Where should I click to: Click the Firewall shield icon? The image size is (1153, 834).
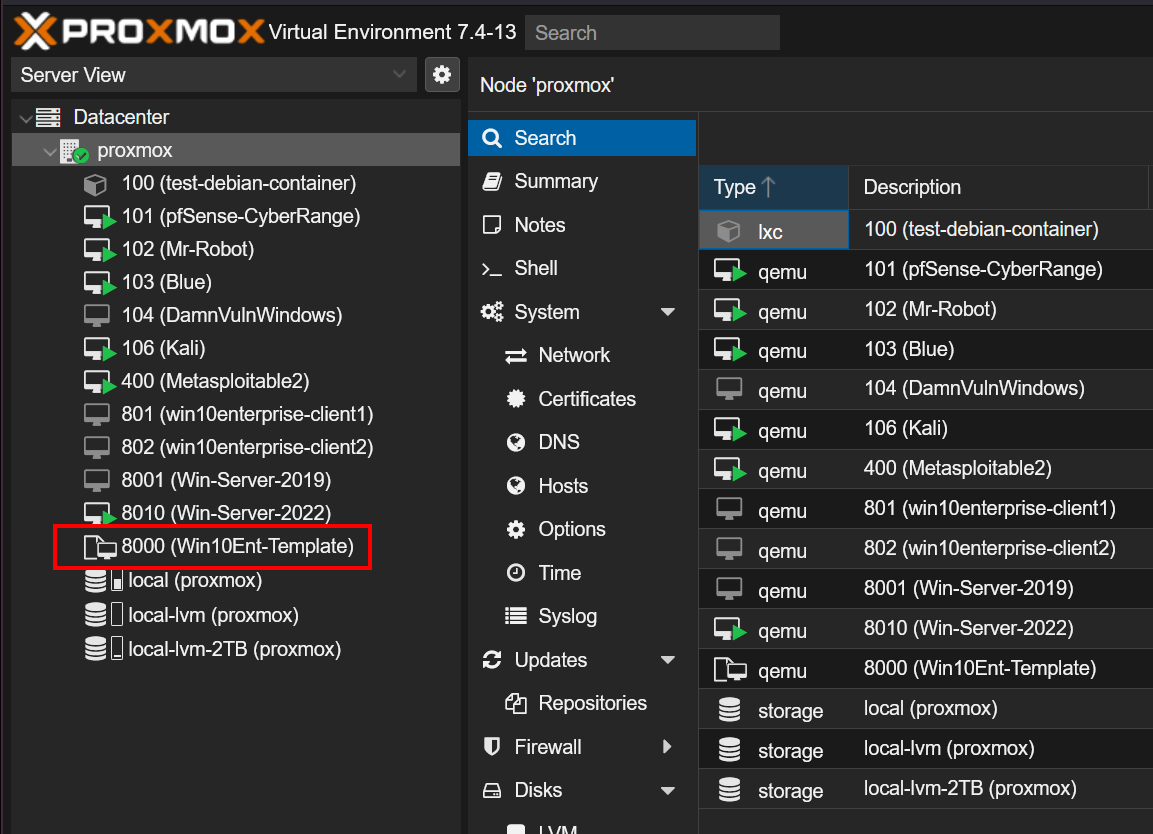point(491,747)
